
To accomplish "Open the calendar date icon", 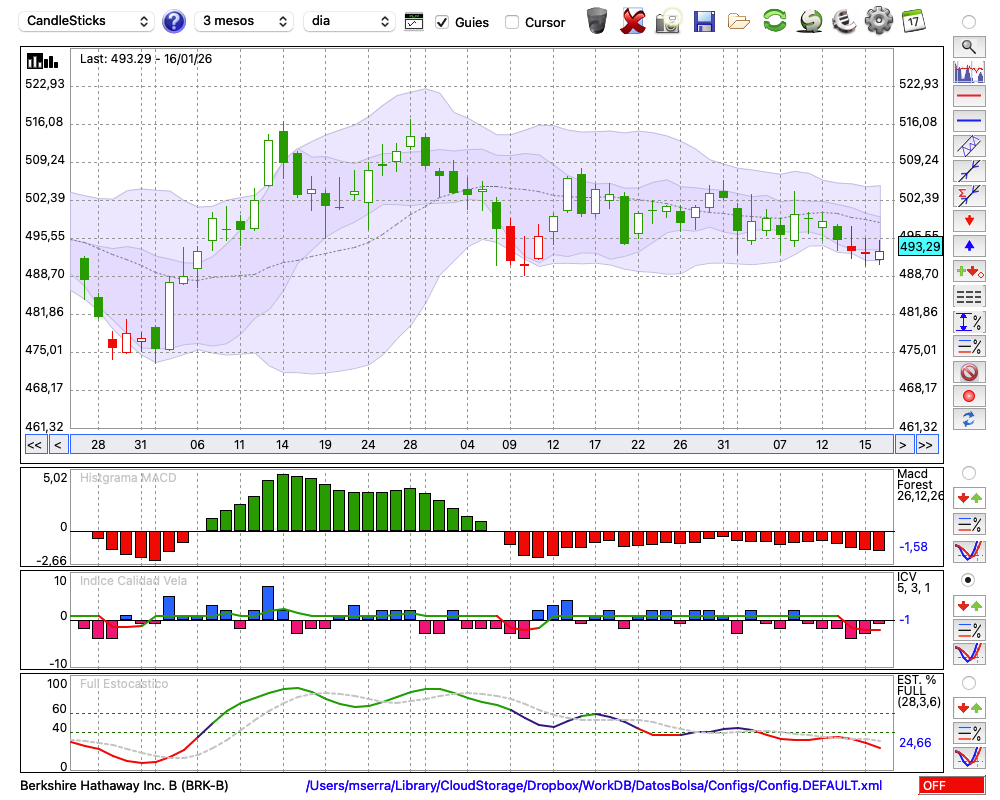I will 912,20.
